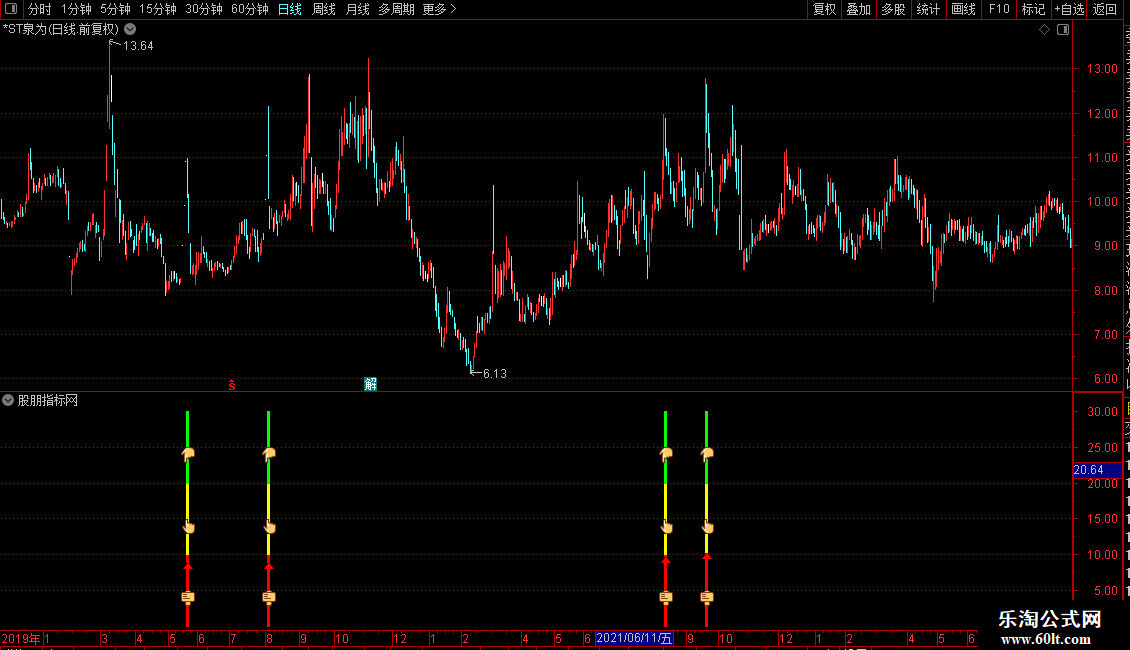Open F10 company information
Screen dimensions: 1130x650
point(999,9)
